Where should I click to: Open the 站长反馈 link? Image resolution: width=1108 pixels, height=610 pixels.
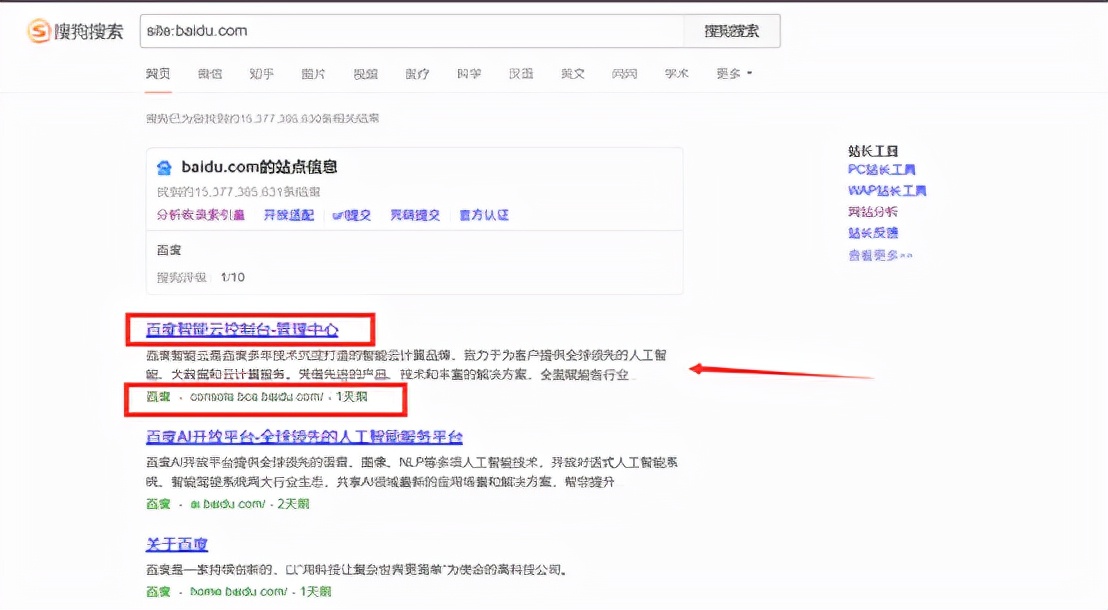tap(873, 233)
